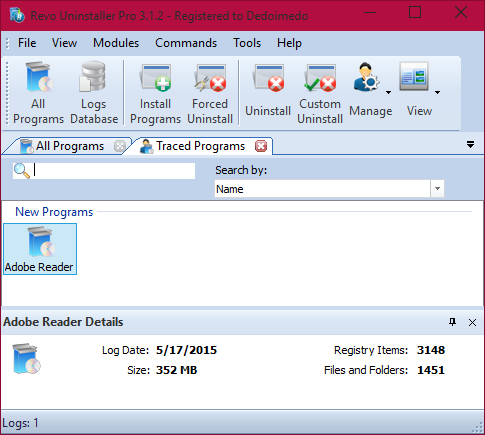The width and height of the screenshot is (485, 435).
Task: Click the Size value 352 MB
Action: pyautogui.click(x=177, y=370)
